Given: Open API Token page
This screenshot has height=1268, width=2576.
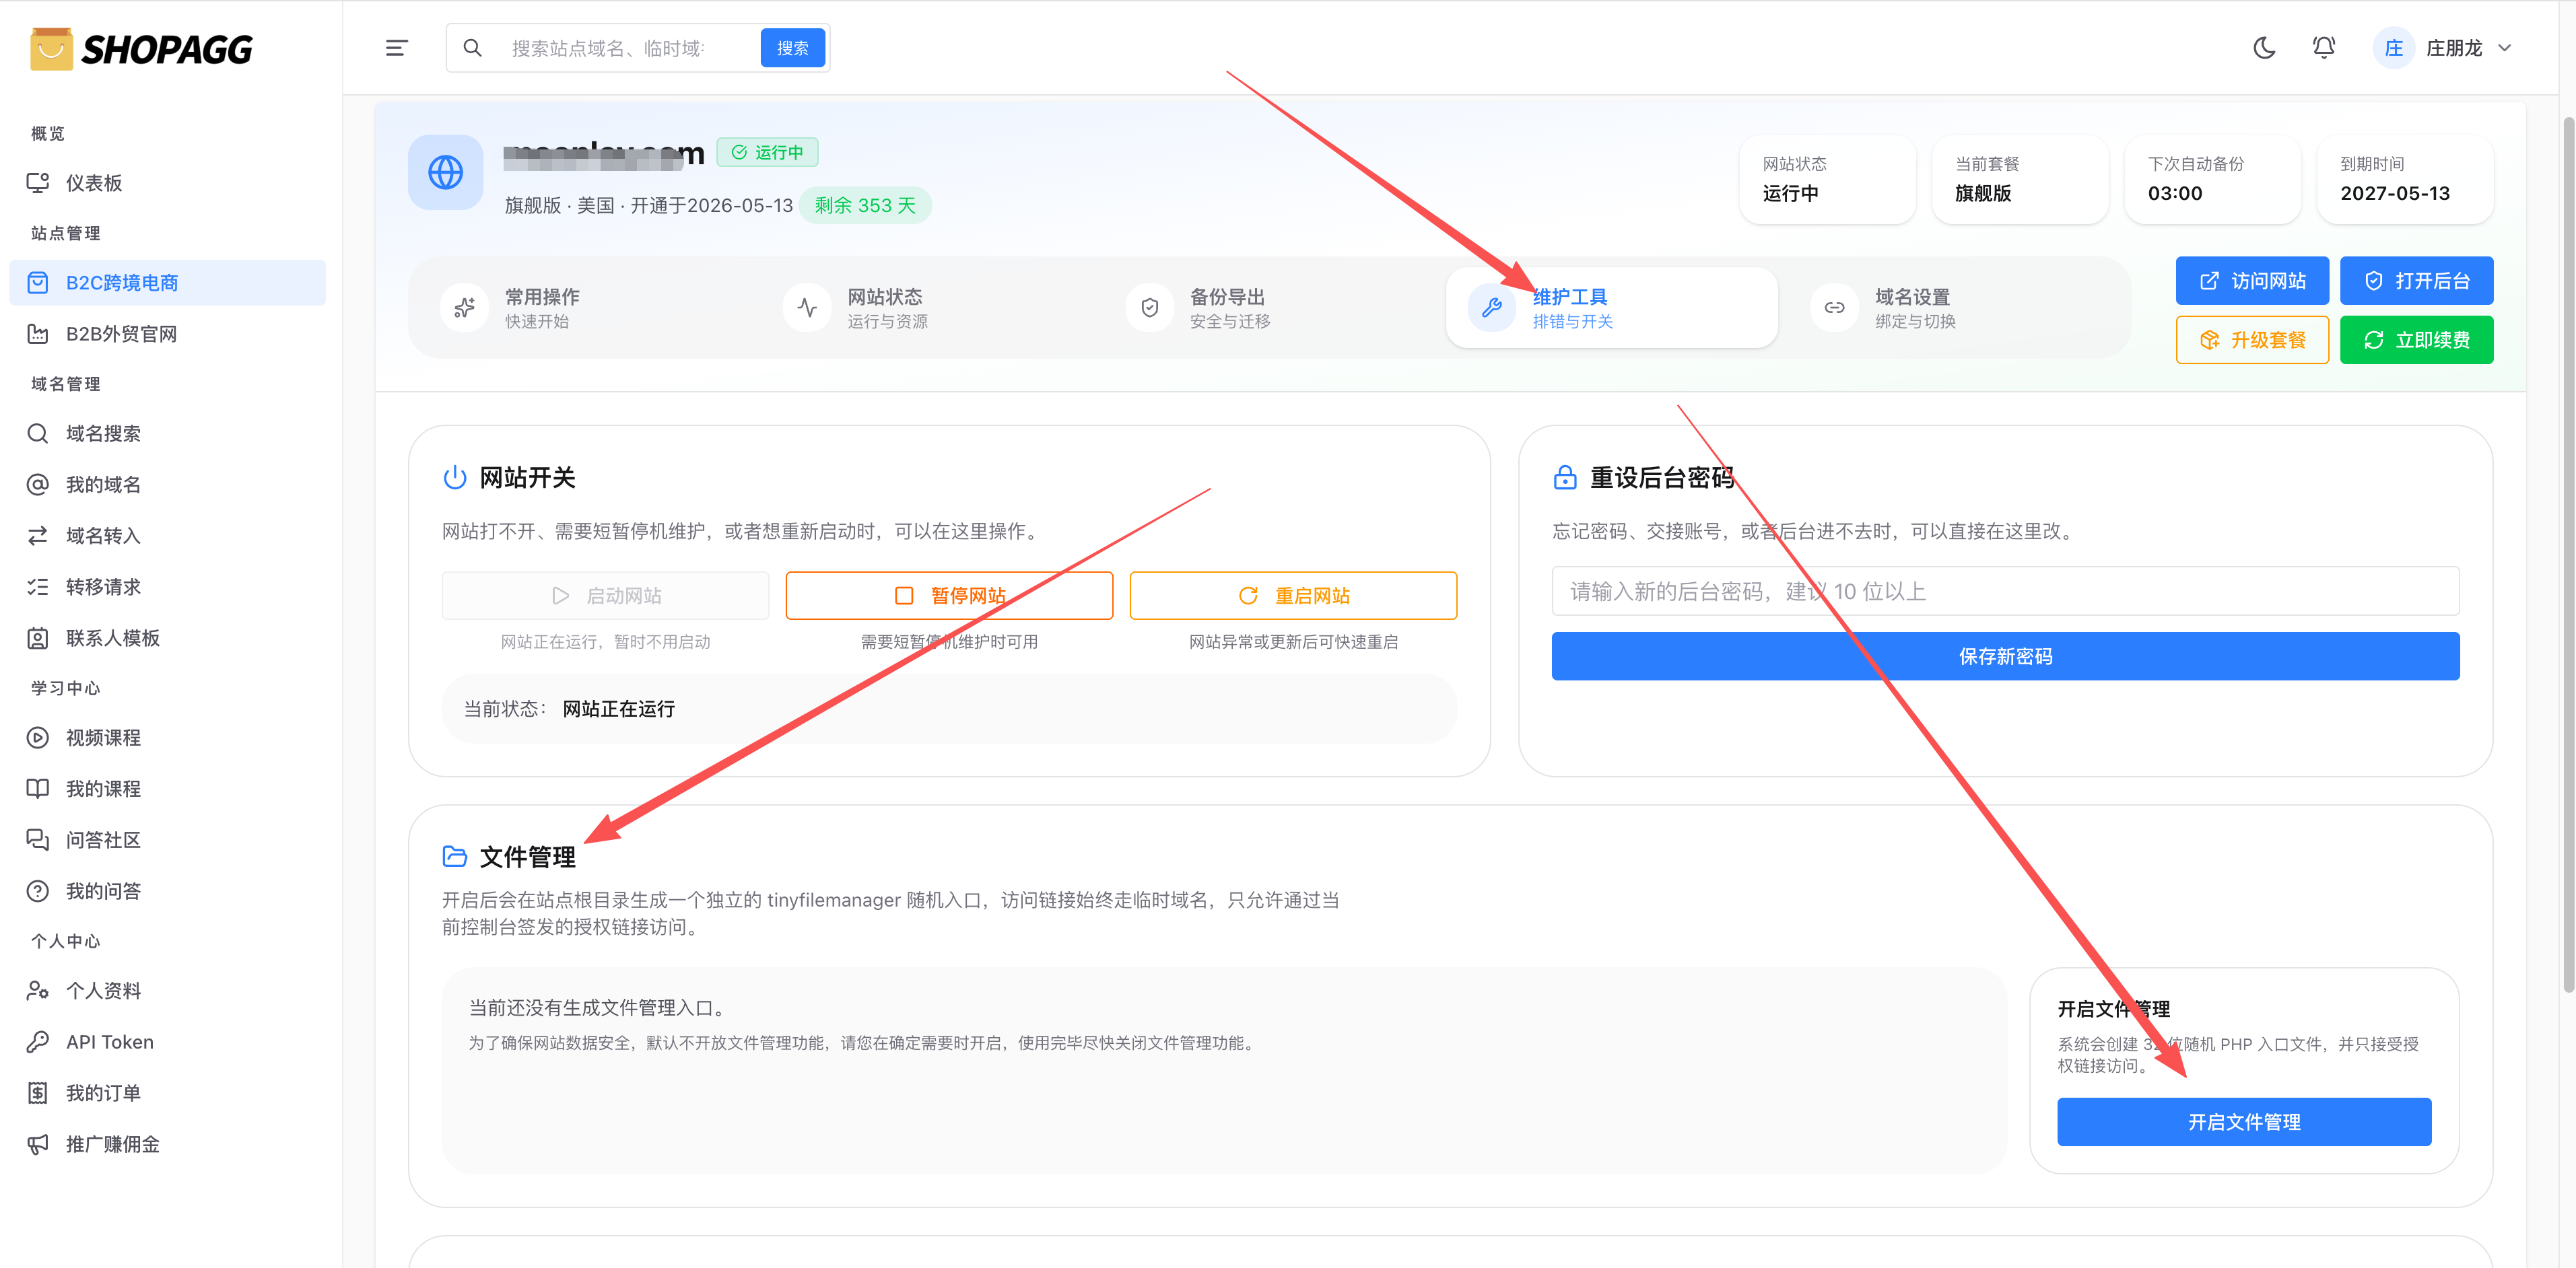Looking at the screenshot, I should point(167,1042).
